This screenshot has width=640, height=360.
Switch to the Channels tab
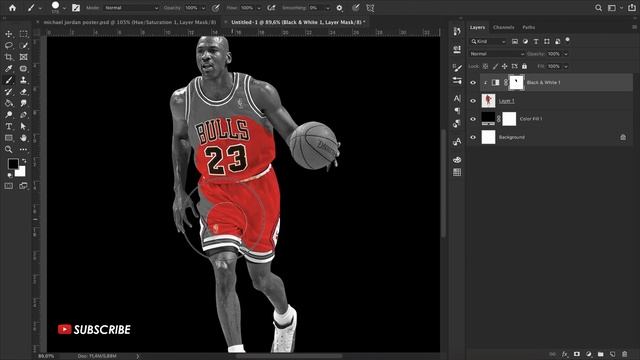503,27
